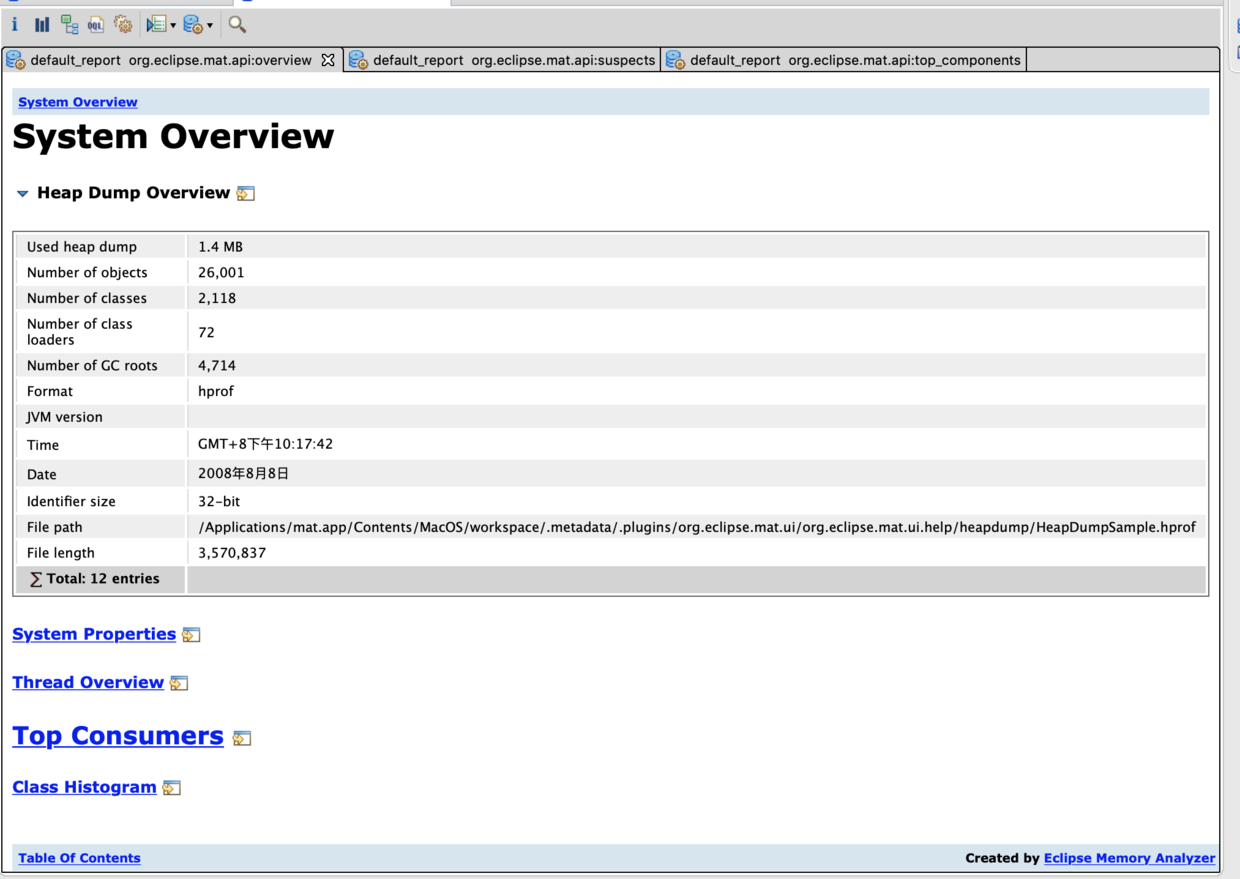Select the 1.4 MB used heap value
The width and height of the screenshot is (1240, 879).
pyautogui.click(x=220, y=247)
